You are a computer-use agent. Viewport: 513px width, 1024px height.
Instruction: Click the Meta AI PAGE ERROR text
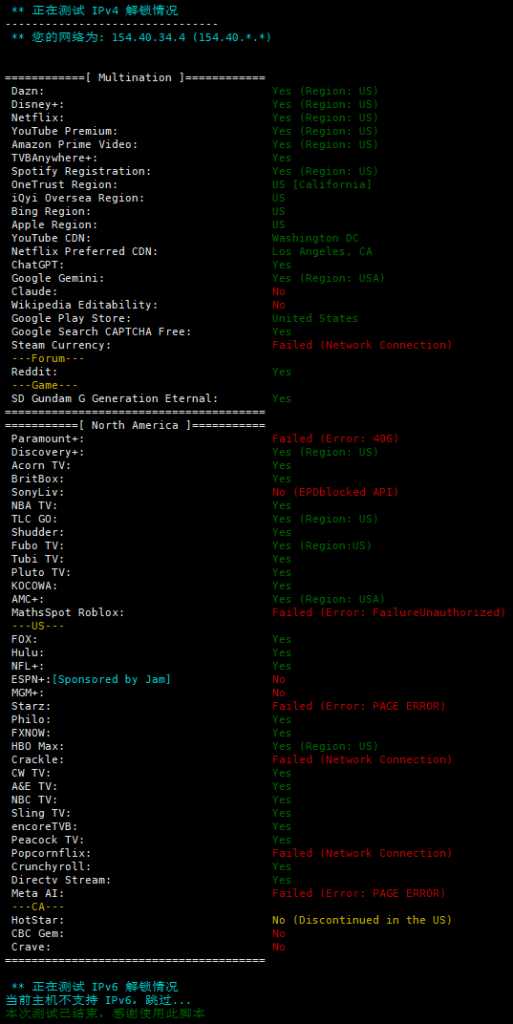pos(358,893)
